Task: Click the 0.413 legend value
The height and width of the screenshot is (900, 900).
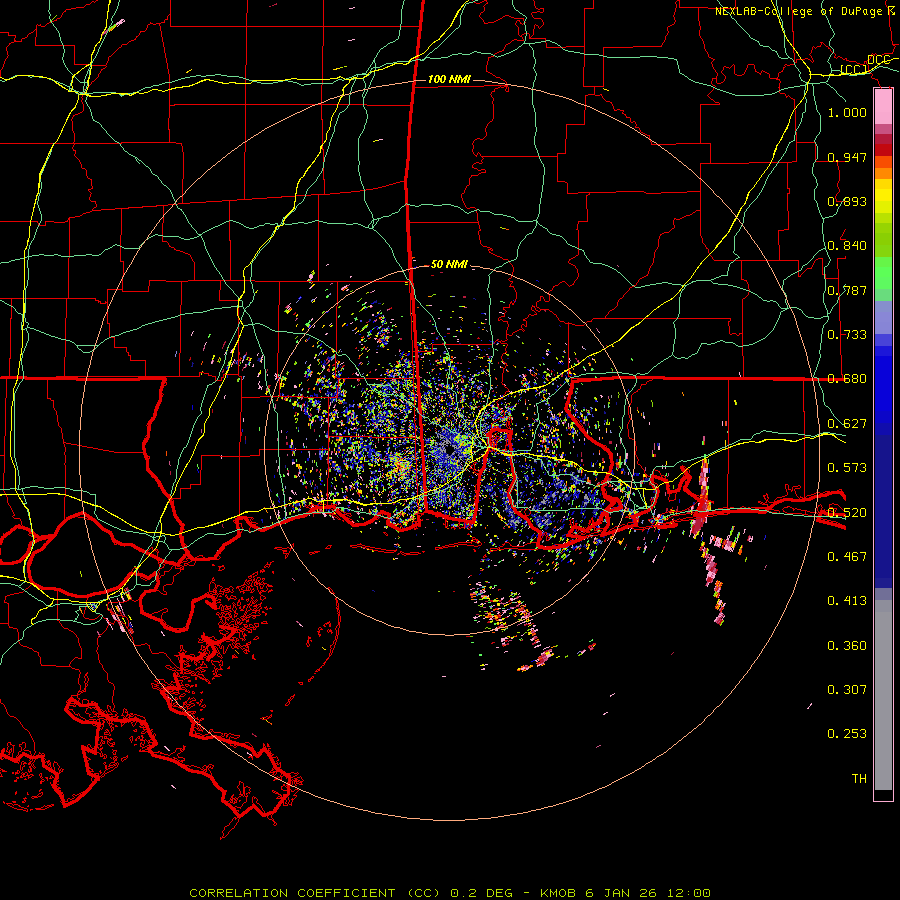Action: [x=847, y=601]
